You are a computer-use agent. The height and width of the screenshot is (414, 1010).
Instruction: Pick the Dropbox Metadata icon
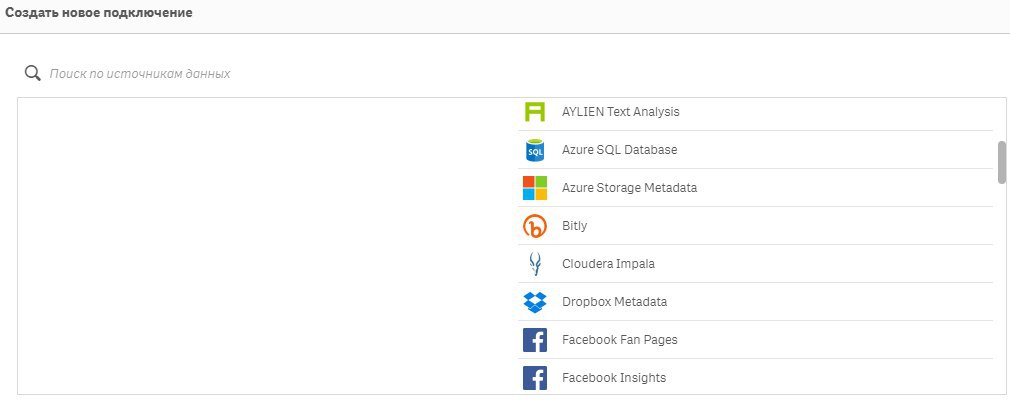535,302
